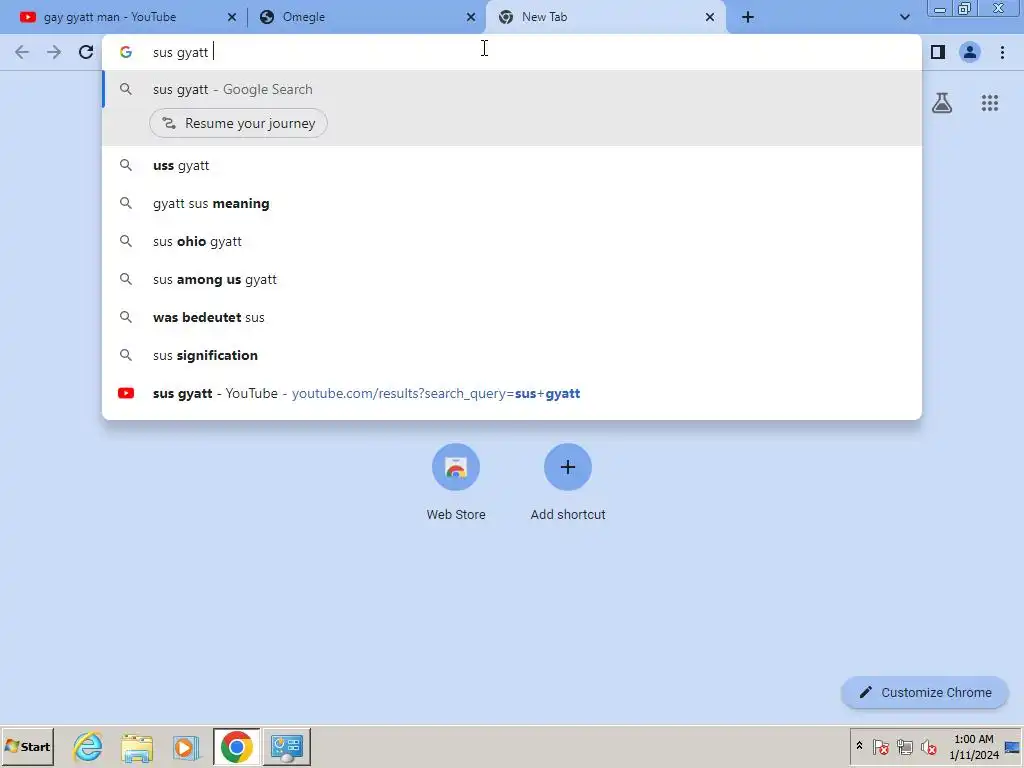The image size is (1024, 768).
Task: Click the Chrome taskbar icon
Action: [x=236, y=746]
